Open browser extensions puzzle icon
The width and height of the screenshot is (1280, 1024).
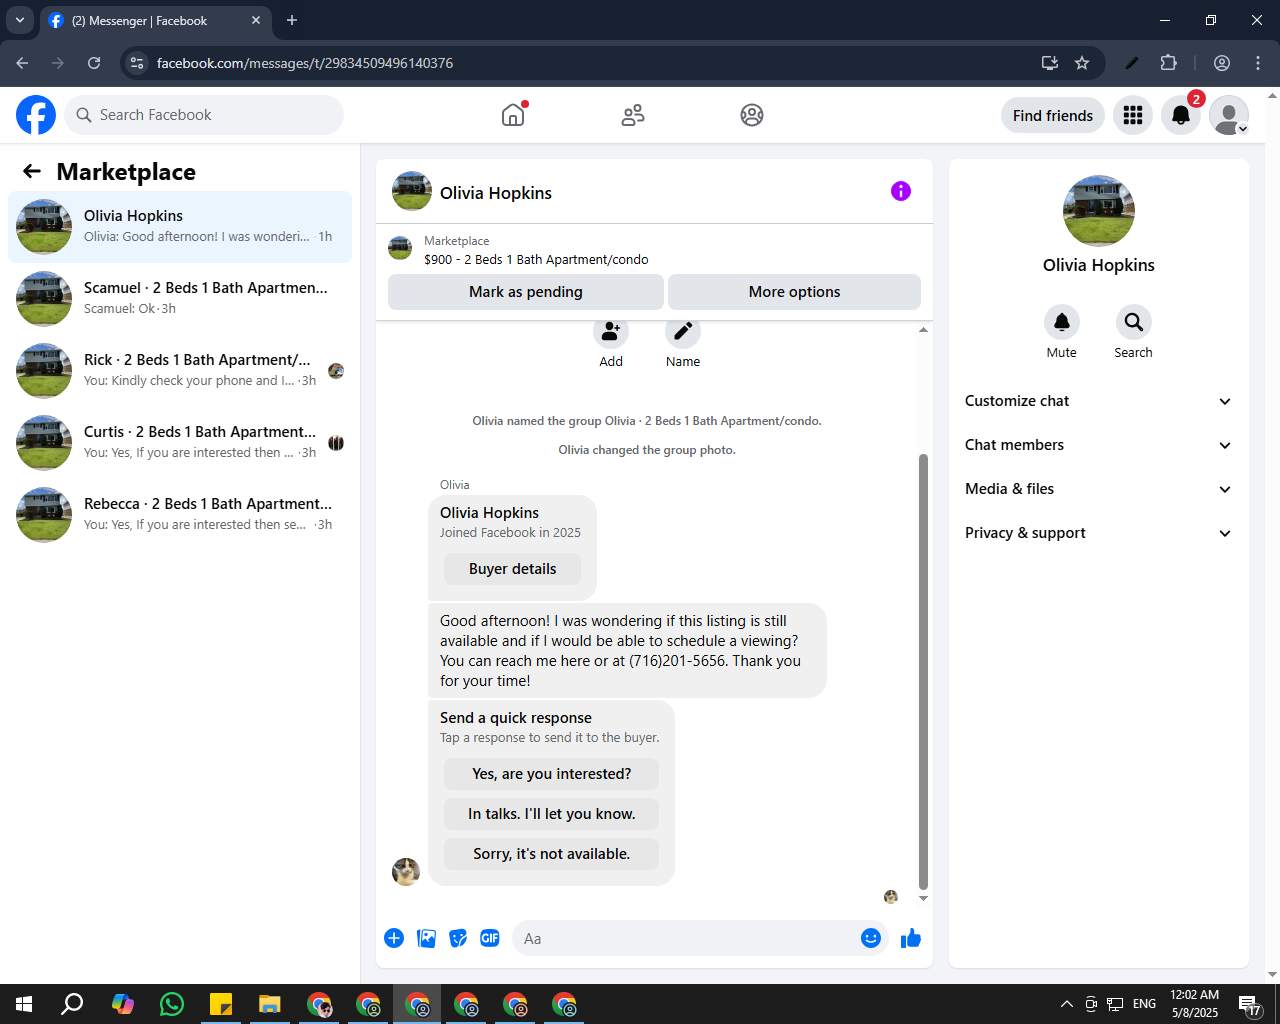(x=1169, y=63)
